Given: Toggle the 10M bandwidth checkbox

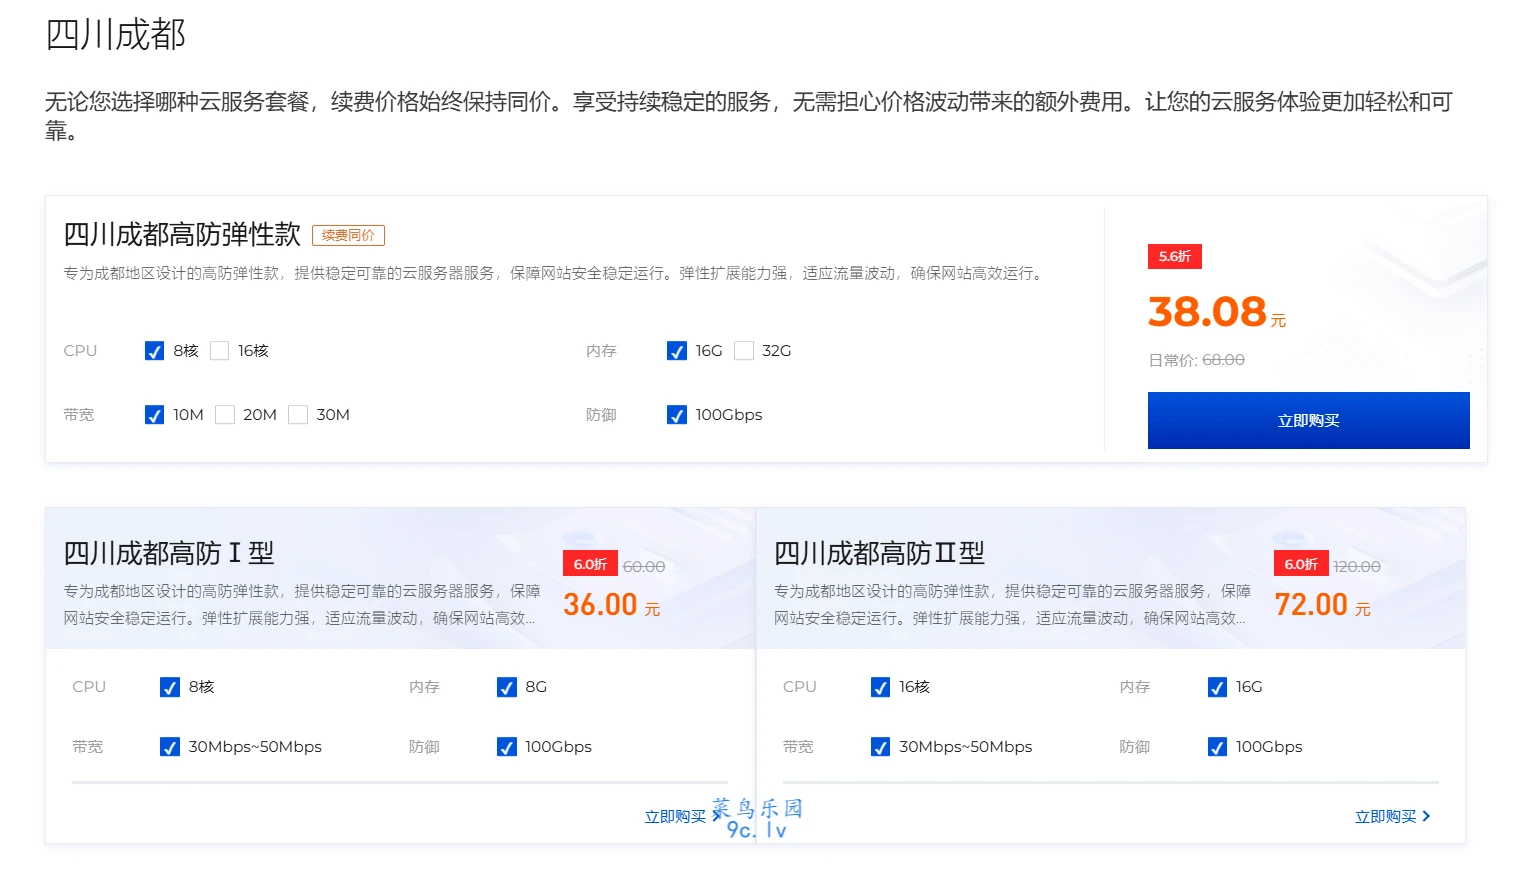Looking at the screenshot, I should (x=155, y=415).
